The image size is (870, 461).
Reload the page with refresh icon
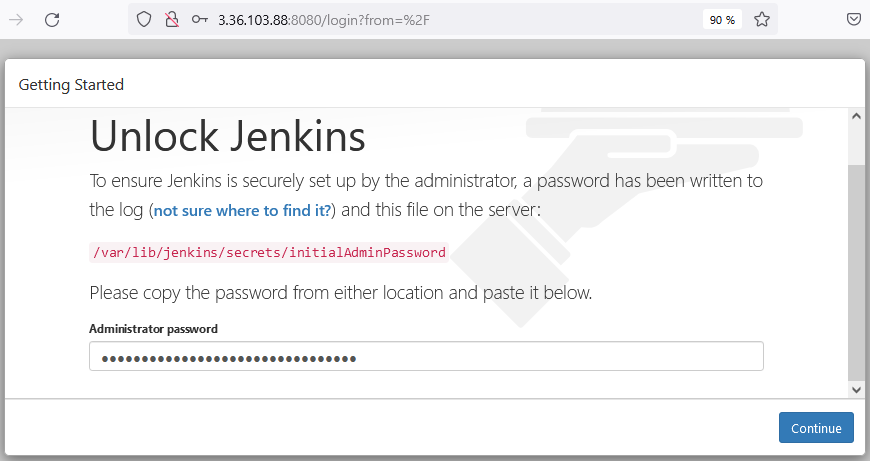pos(52,20)
